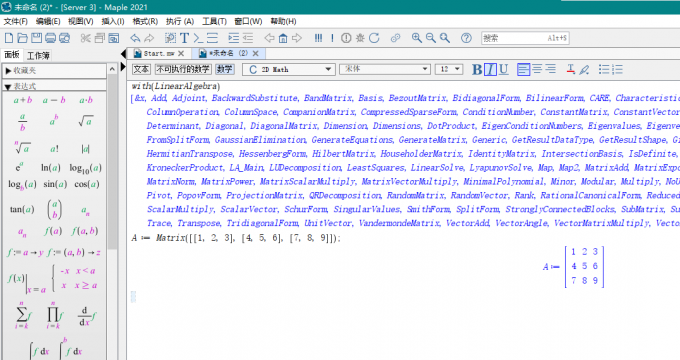Open the font family dropdown
This screenshot has height=360, width=680.
385,69
